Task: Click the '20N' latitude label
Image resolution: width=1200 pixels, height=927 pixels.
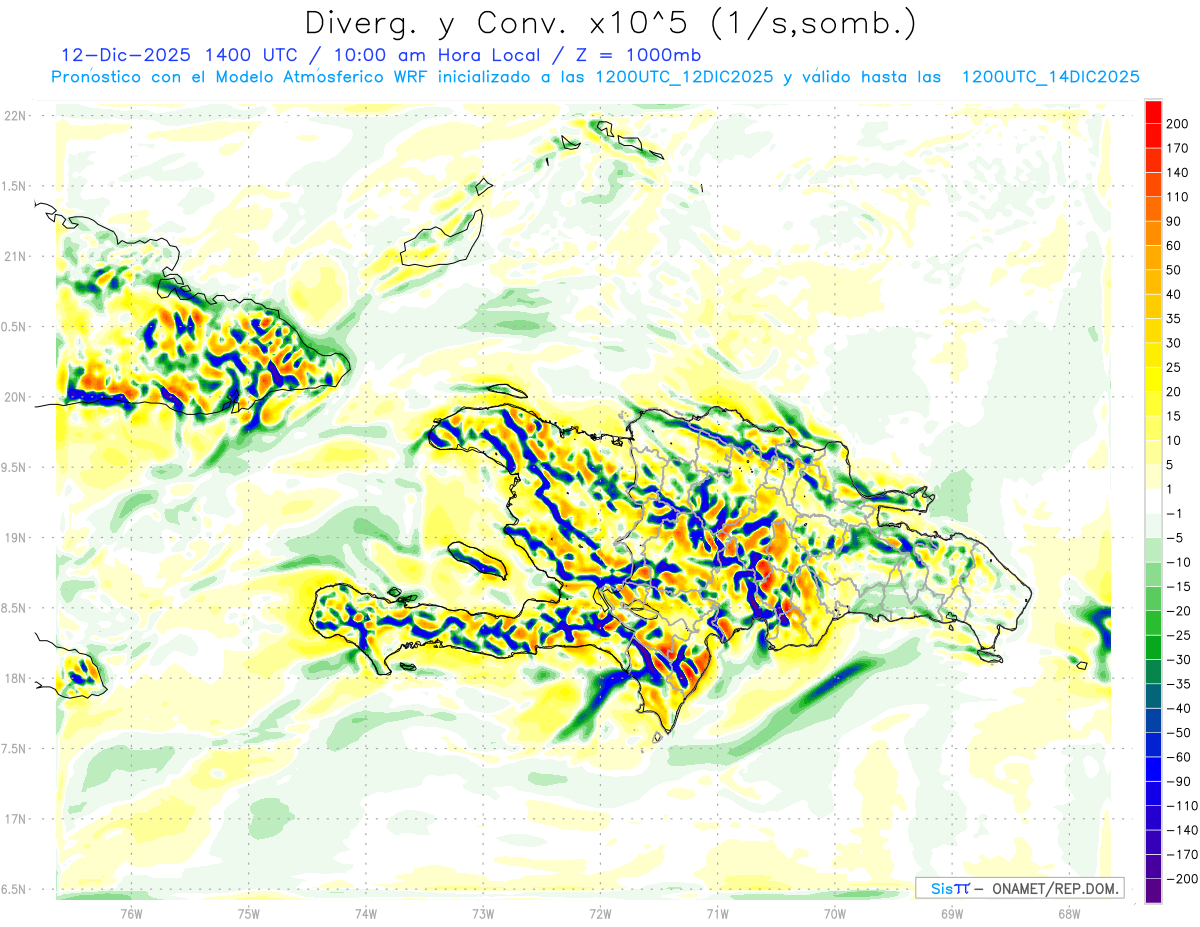Action: coord(15,397)
